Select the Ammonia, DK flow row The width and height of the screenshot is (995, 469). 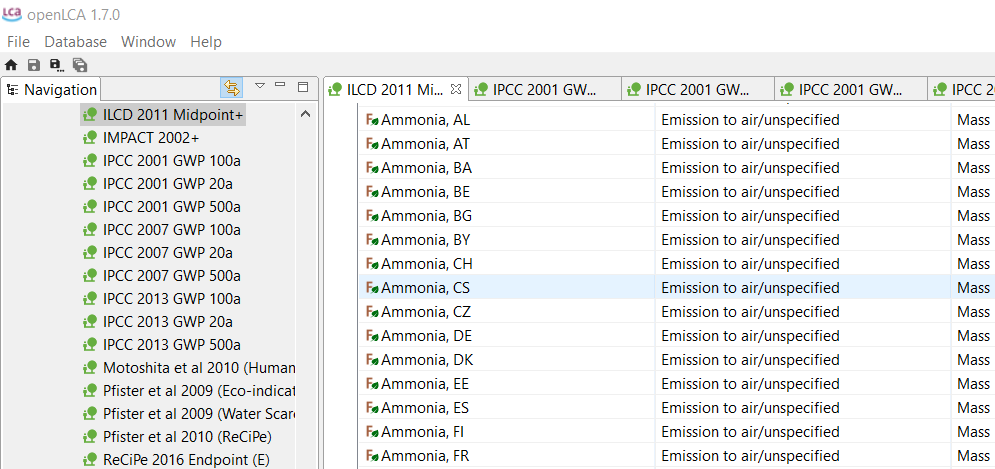pos(676,360)
